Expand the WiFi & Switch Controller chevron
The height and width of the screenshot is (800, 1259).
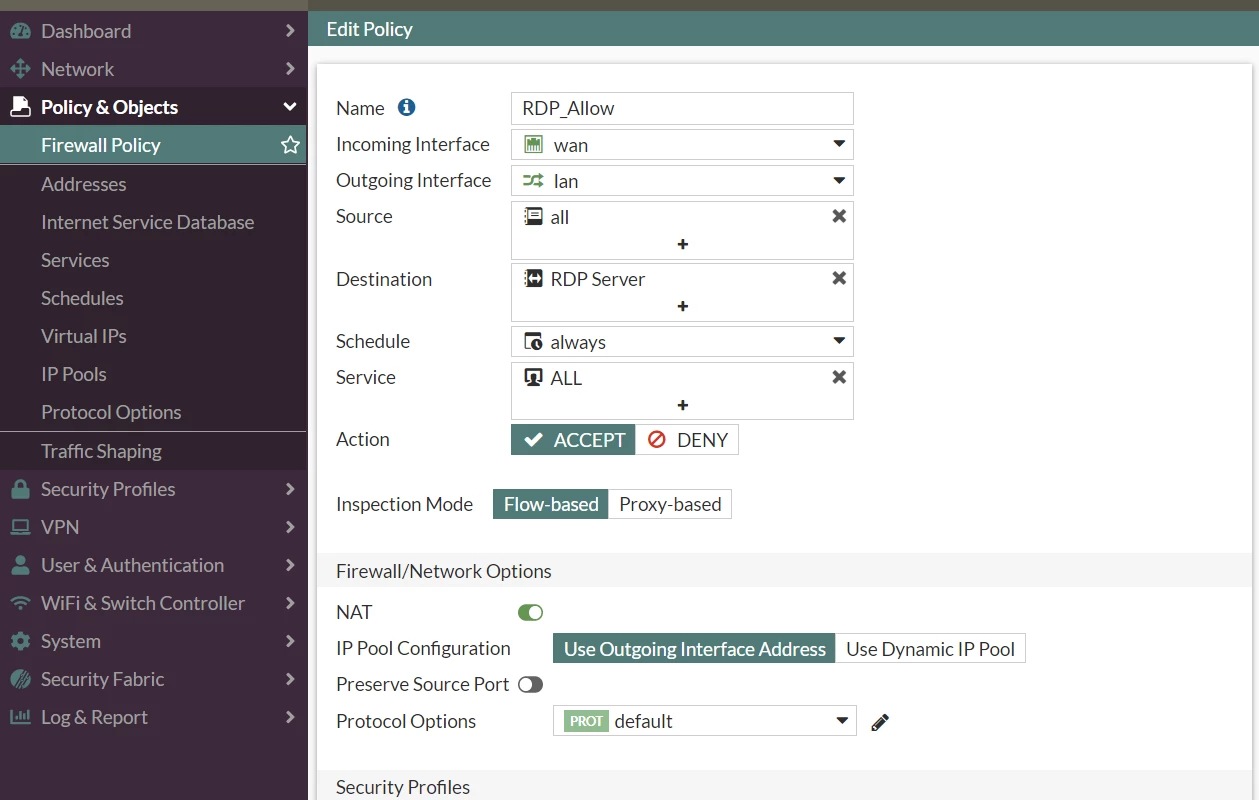point(290,603)
